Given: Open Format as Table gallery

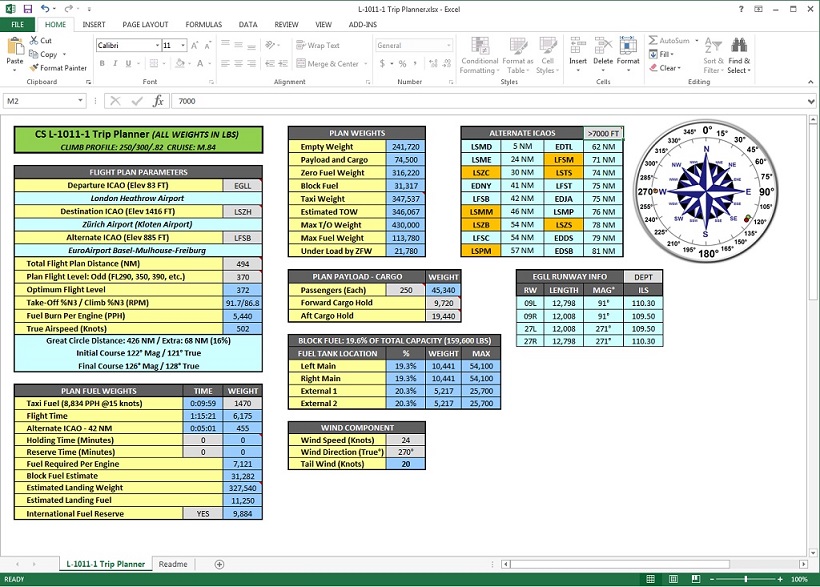Looking at the screenshot, I should pyautogui.click(x=518, y=55).
